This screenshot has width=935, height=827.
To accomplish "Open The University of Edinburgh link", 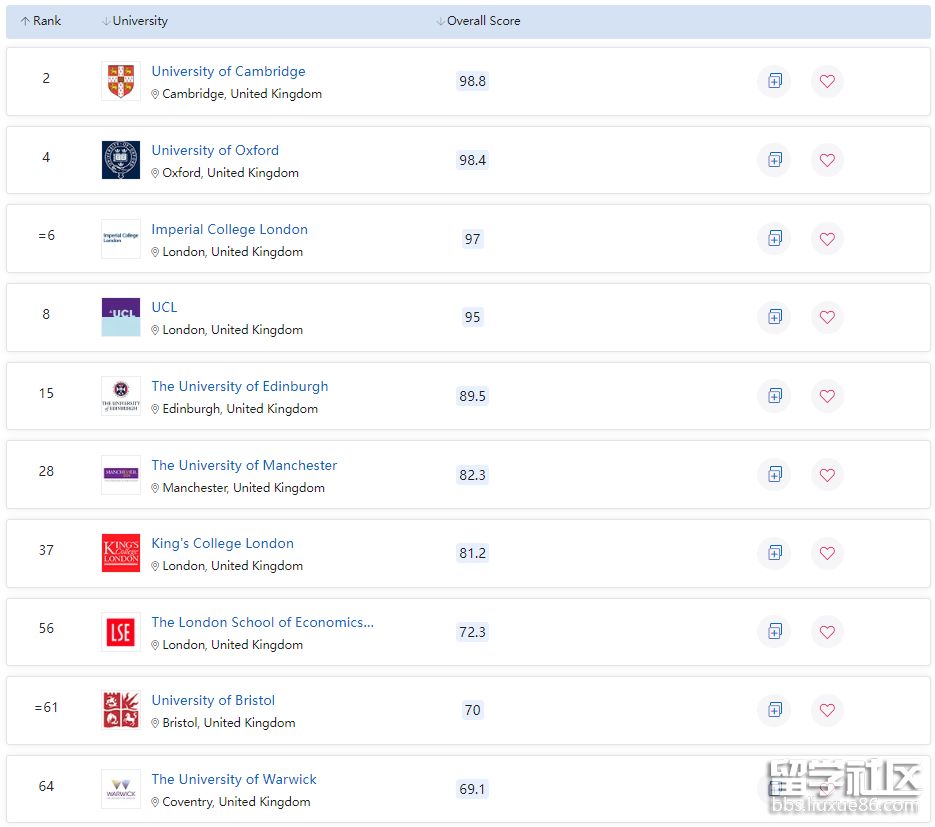I will (240, 386).
